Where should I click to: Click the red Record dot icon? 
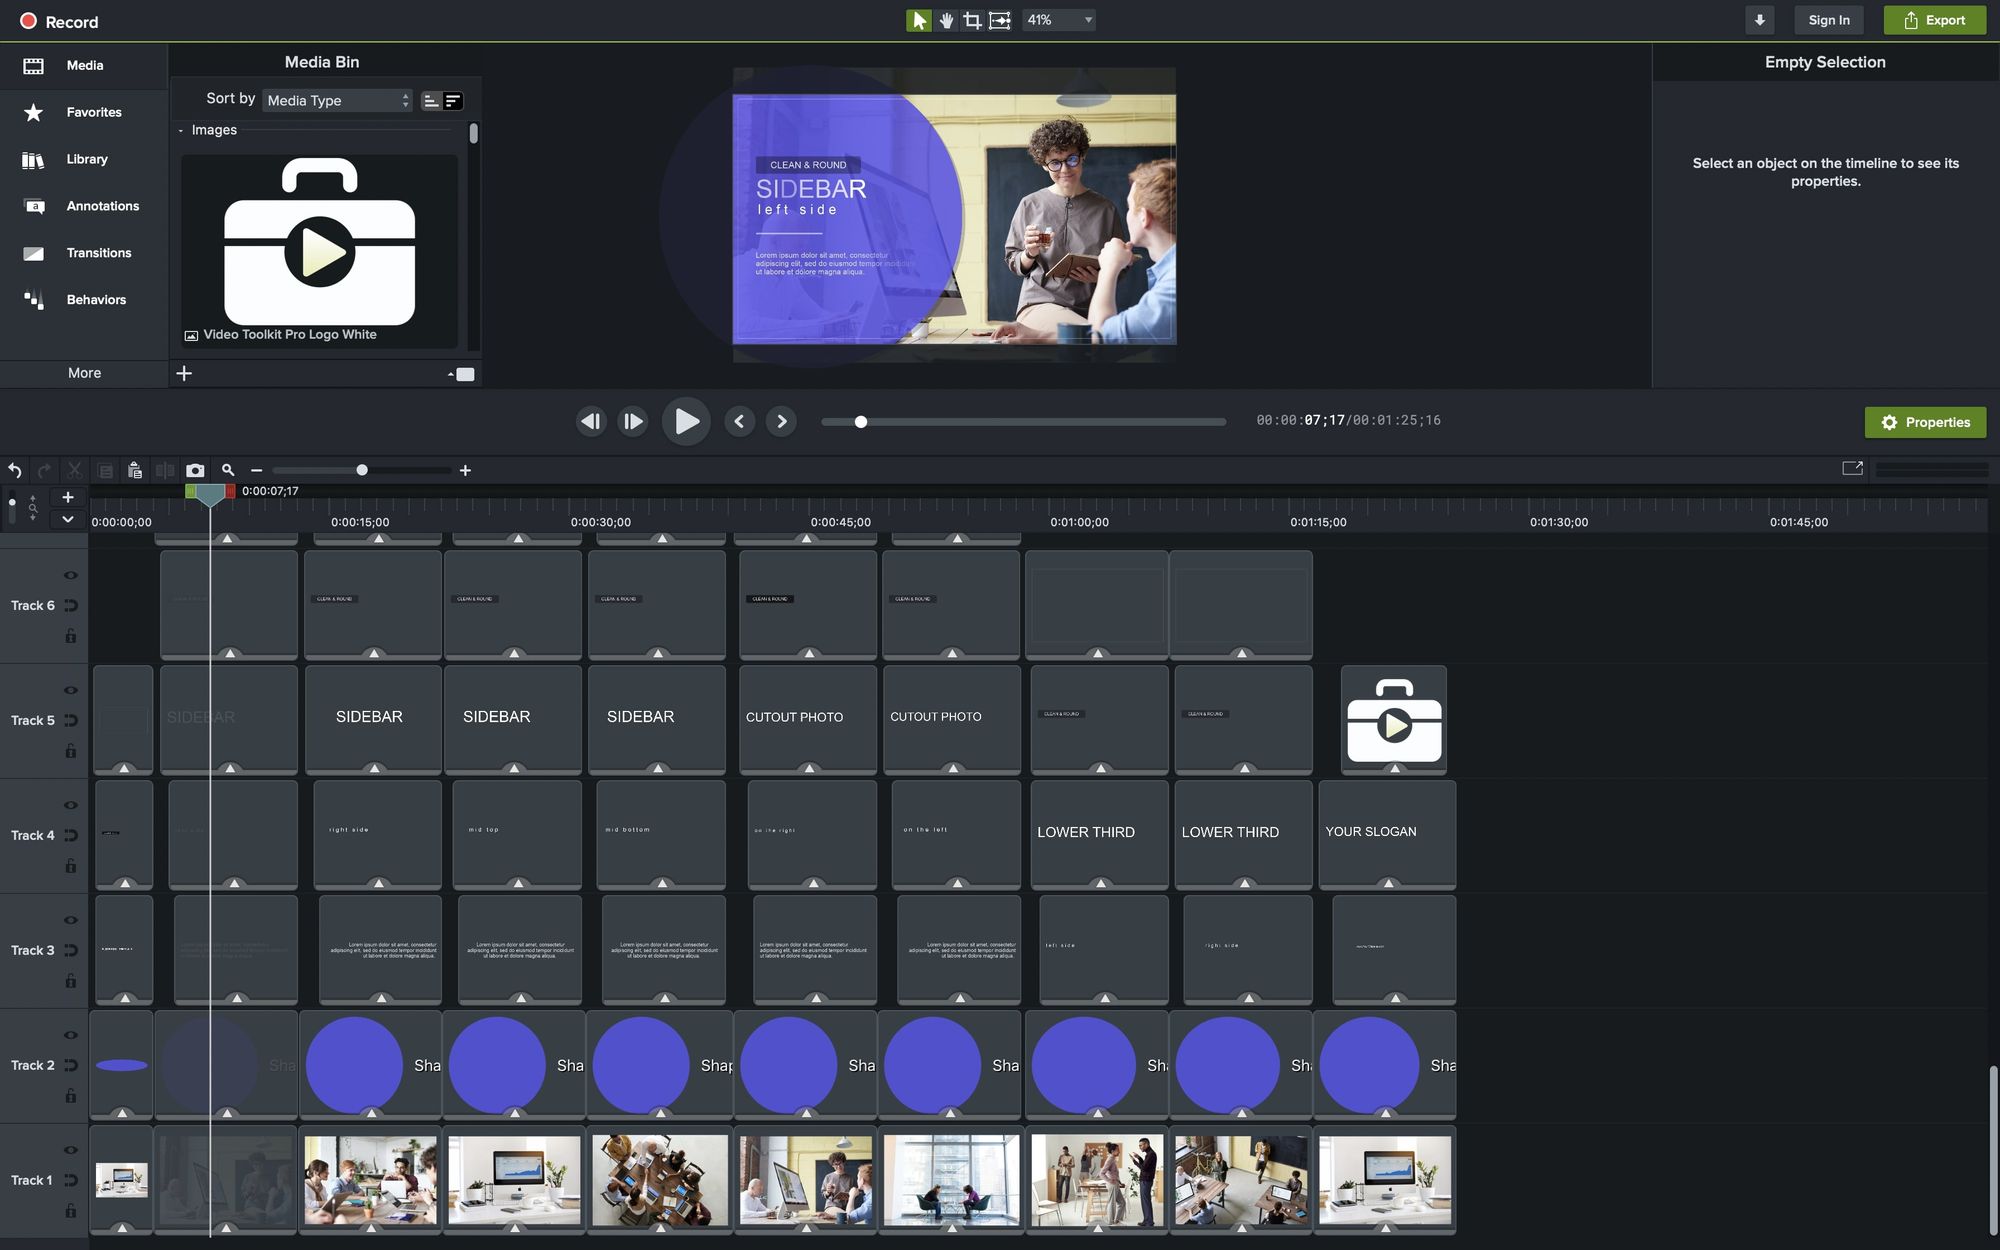28,21
